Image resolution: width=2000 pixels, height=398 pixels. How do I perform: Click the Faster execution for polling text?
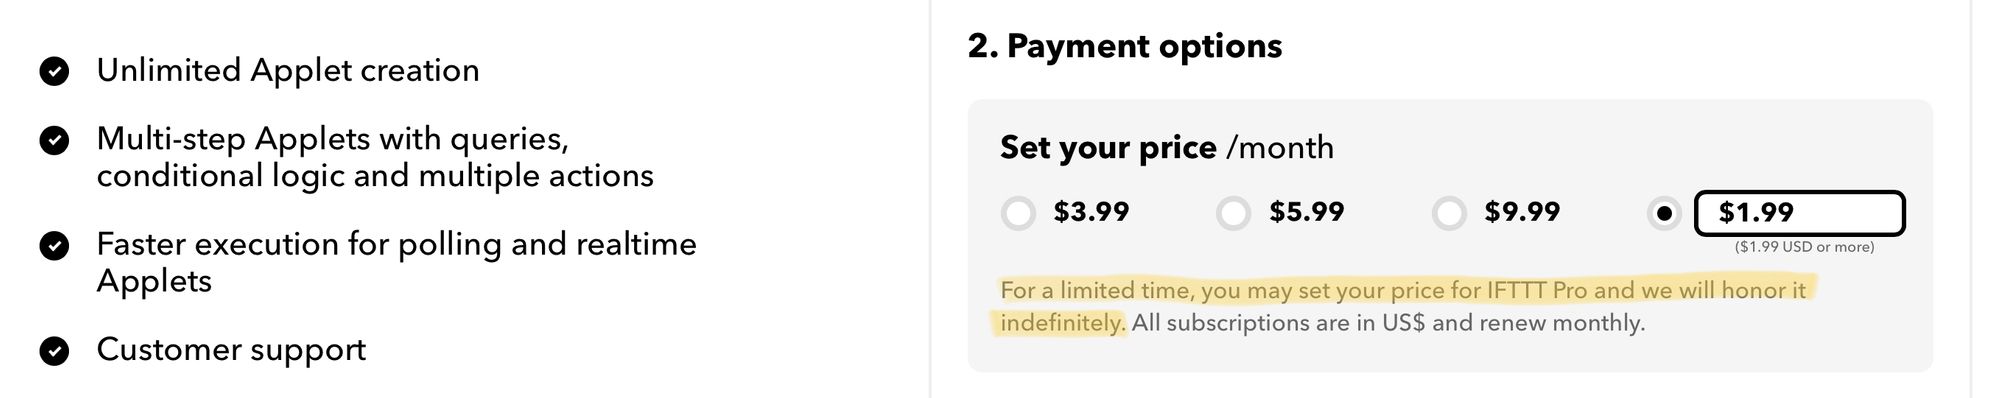[x=396, y=262]
